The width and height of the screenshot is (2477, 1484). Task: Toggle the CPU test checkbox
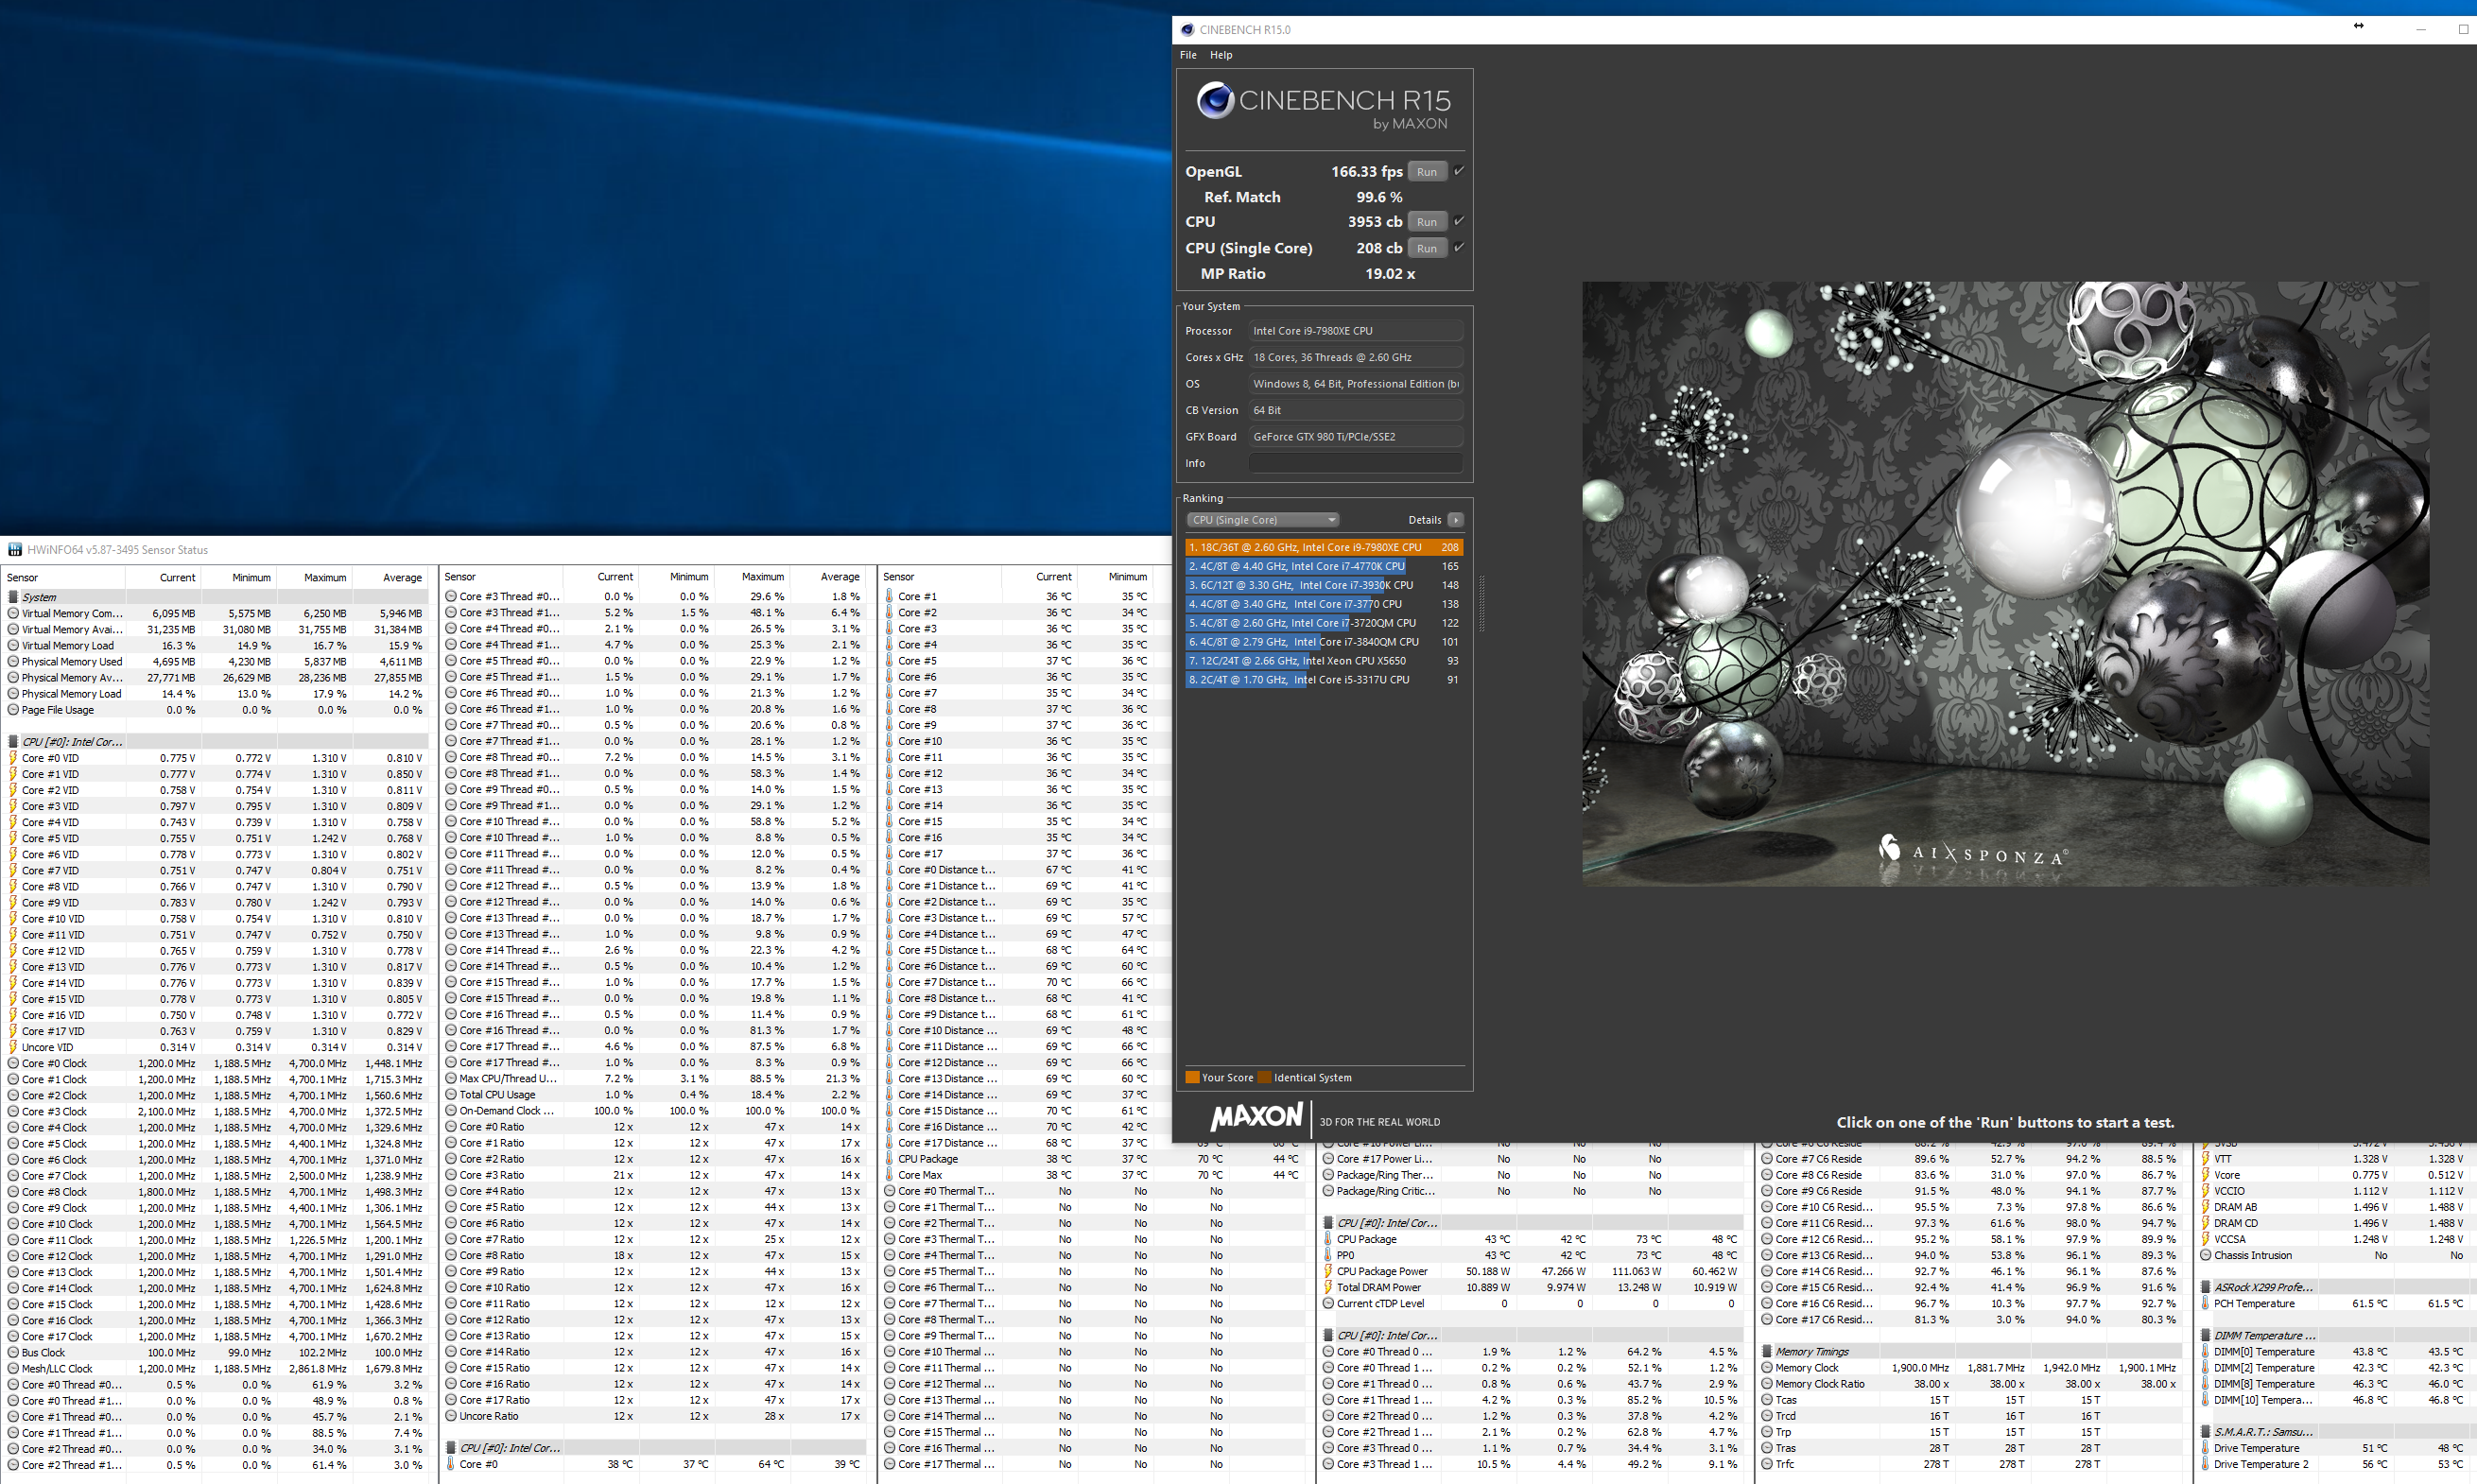point(1459,221)
